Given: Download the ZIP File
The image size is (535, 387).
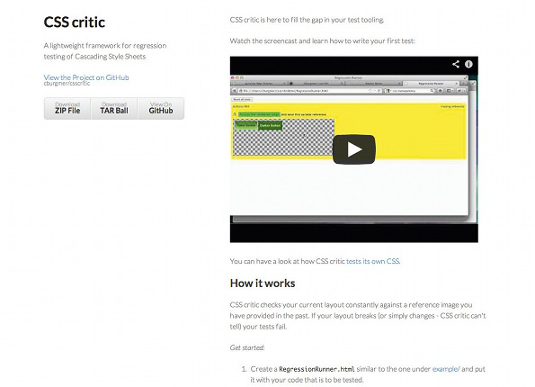Looking at the screenshot, I should click(x=68, y=108).
